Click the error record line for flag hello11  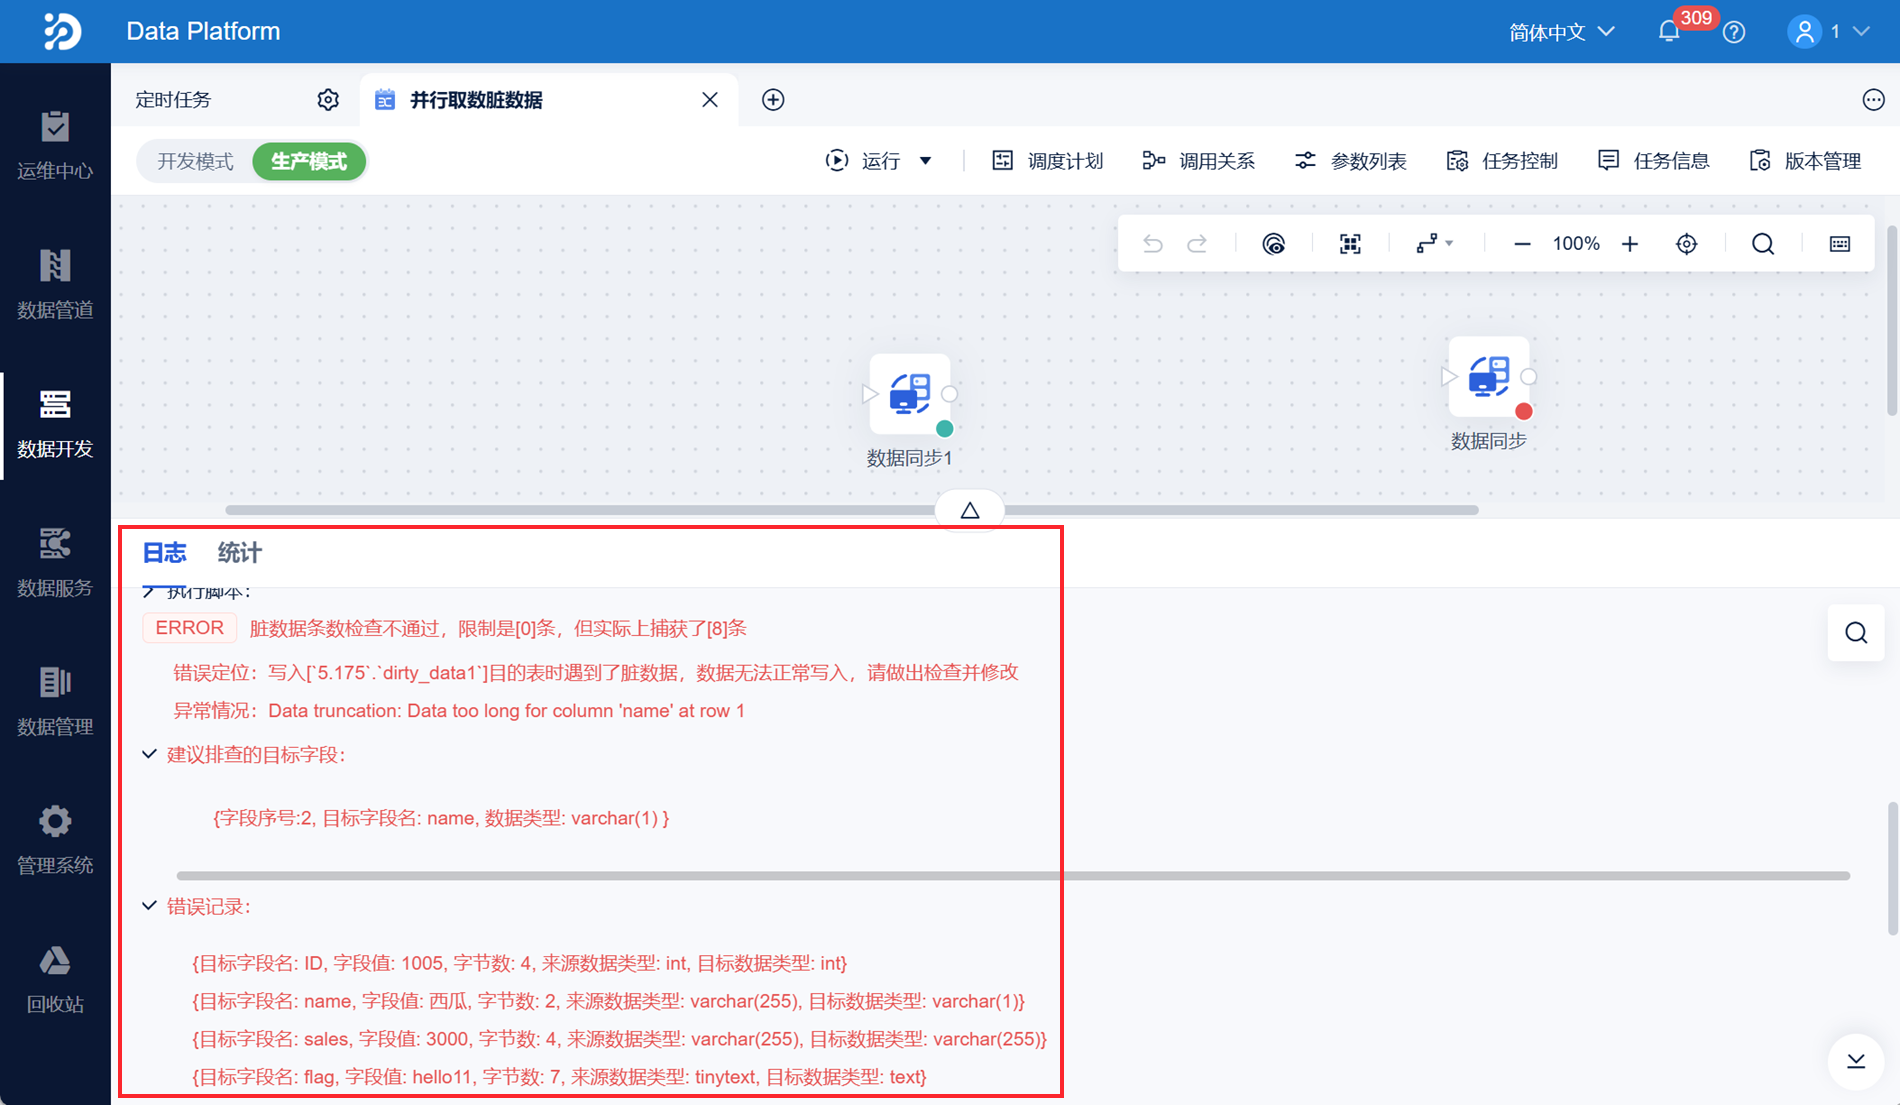(x=559, y=1077)
